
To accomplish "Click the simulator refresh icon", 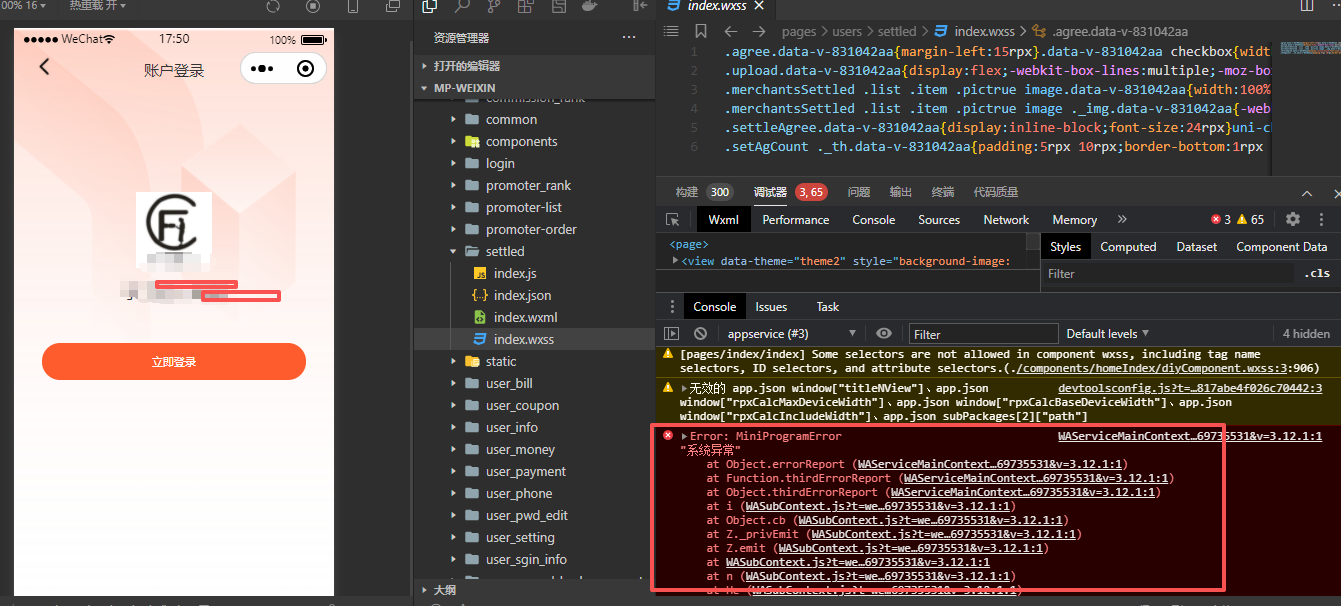I will click(273, 6).
